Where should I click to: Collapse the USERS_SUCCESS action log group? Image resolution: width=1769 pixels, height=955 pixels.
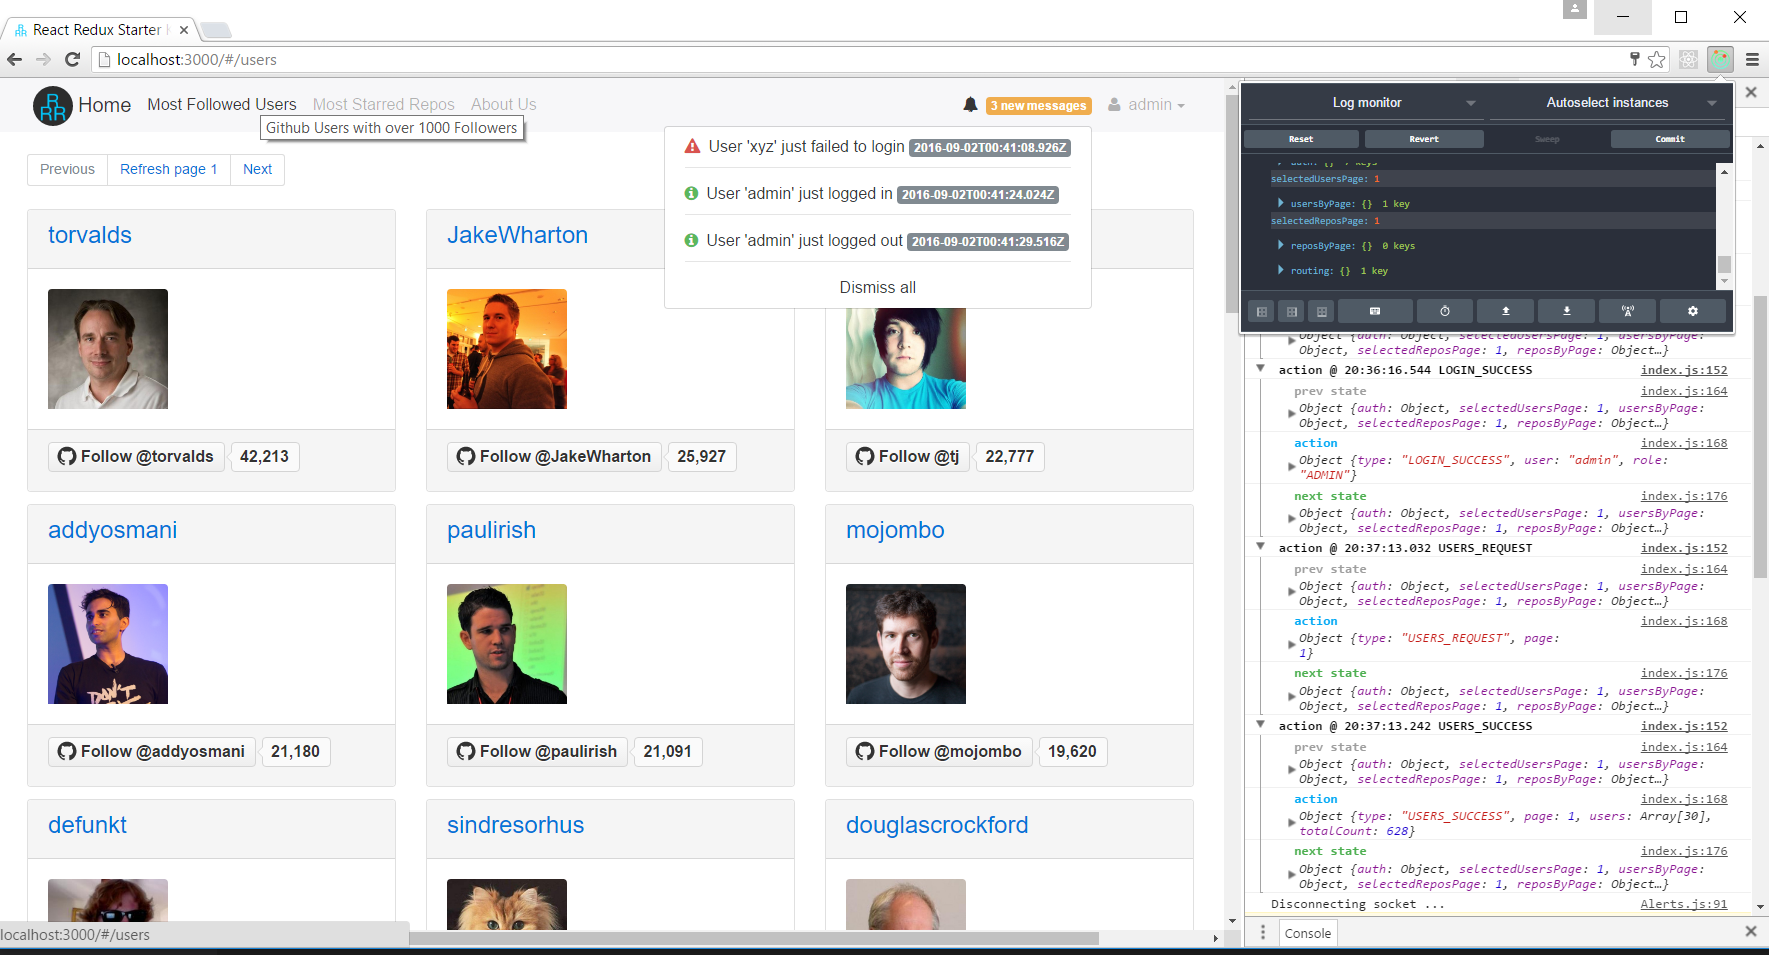1261,725
